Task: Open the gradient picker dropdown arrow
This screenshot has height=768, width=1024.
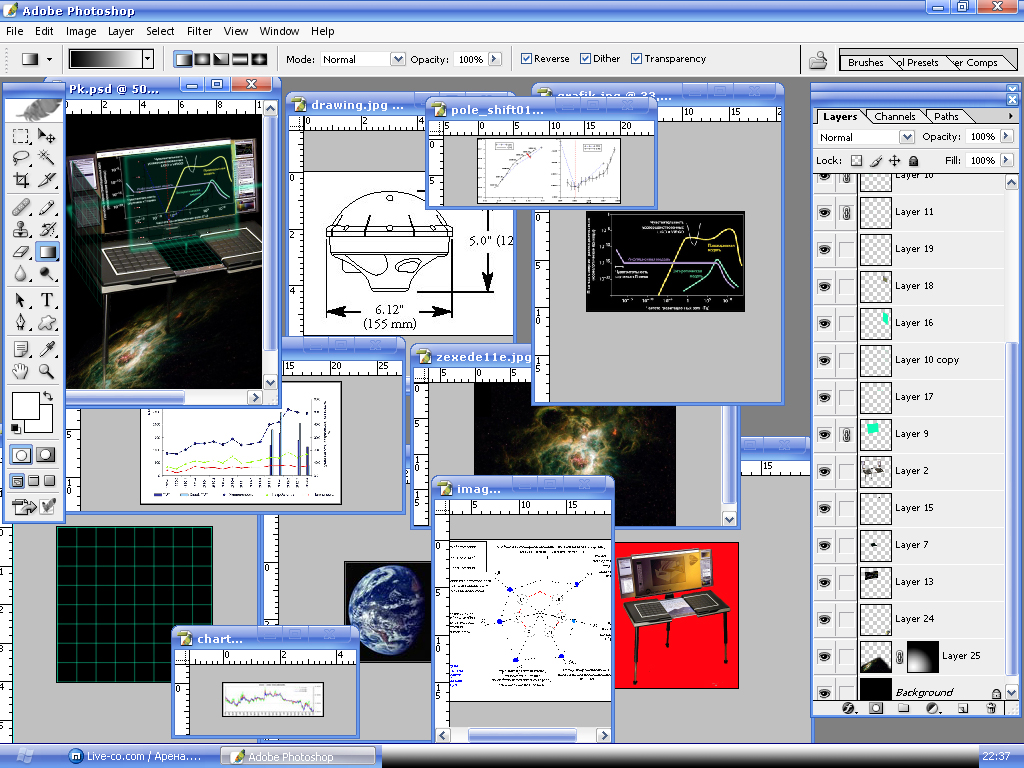Action: (148, 59)
